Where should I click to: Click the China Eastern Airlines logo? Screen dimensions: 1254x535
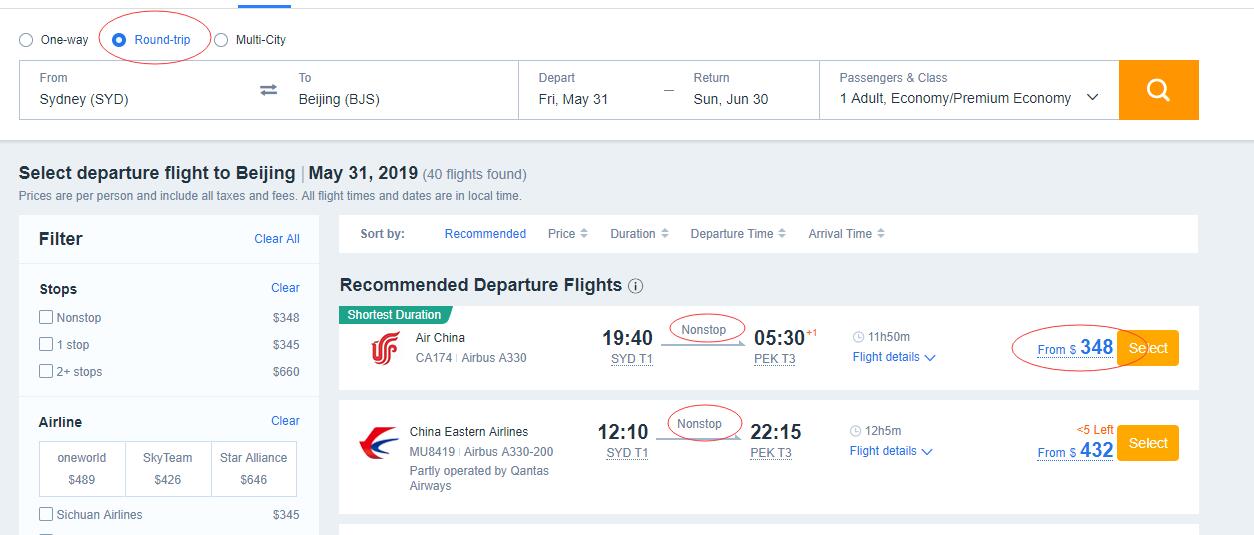coord(379,443)
